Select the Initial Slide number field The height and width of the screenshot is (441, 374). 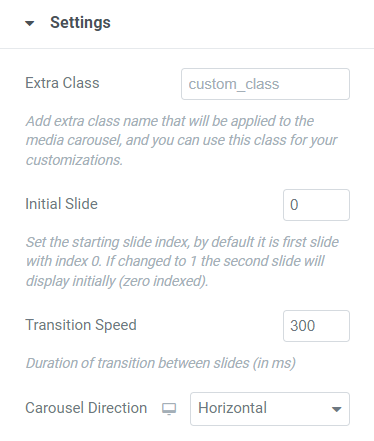[316, 205]
